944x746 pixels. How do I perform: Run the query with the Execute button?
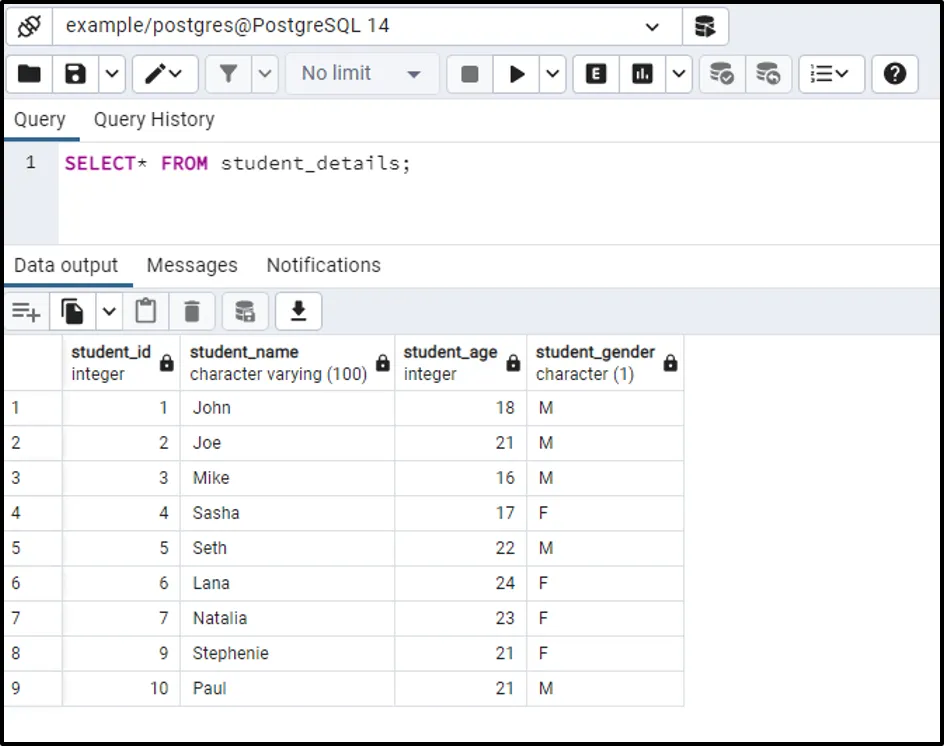[517, 74]
